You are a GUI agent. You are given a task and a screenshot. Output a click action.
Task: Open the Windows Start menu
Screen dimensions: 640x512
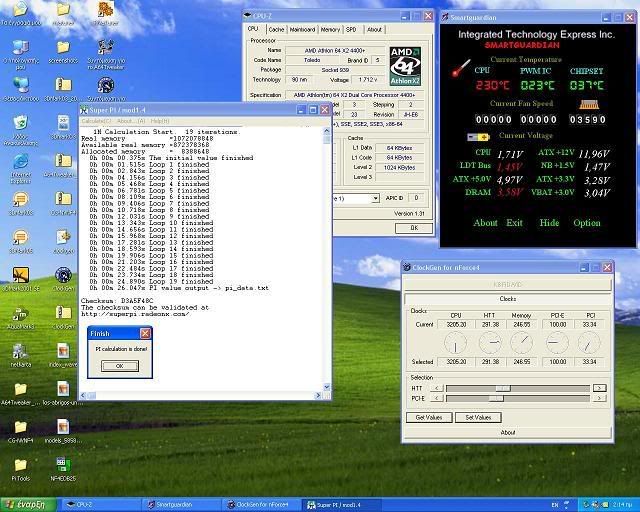29,505
